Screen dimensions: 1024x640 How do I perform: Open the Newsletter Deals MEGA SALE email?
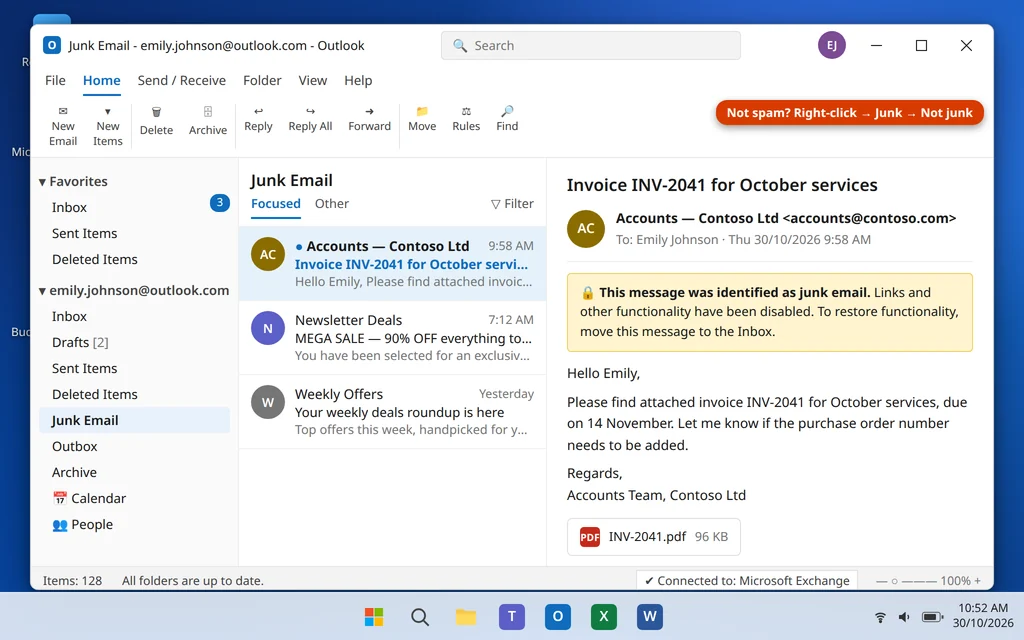click(392, 338)
